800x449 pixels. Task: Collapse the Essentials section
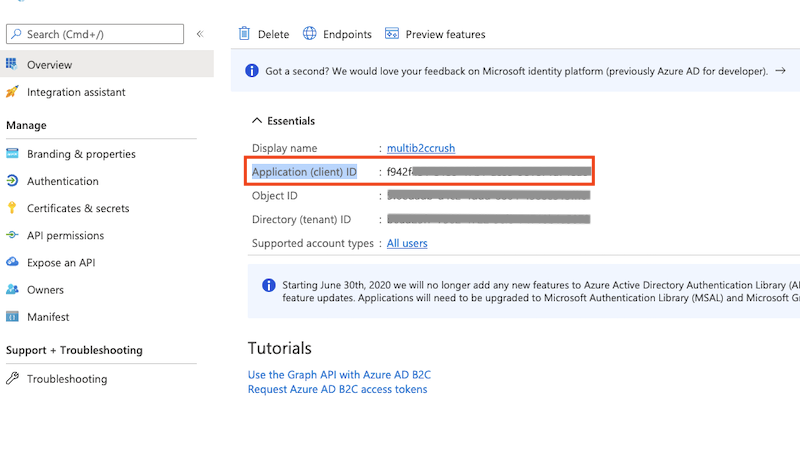(257, 120)
